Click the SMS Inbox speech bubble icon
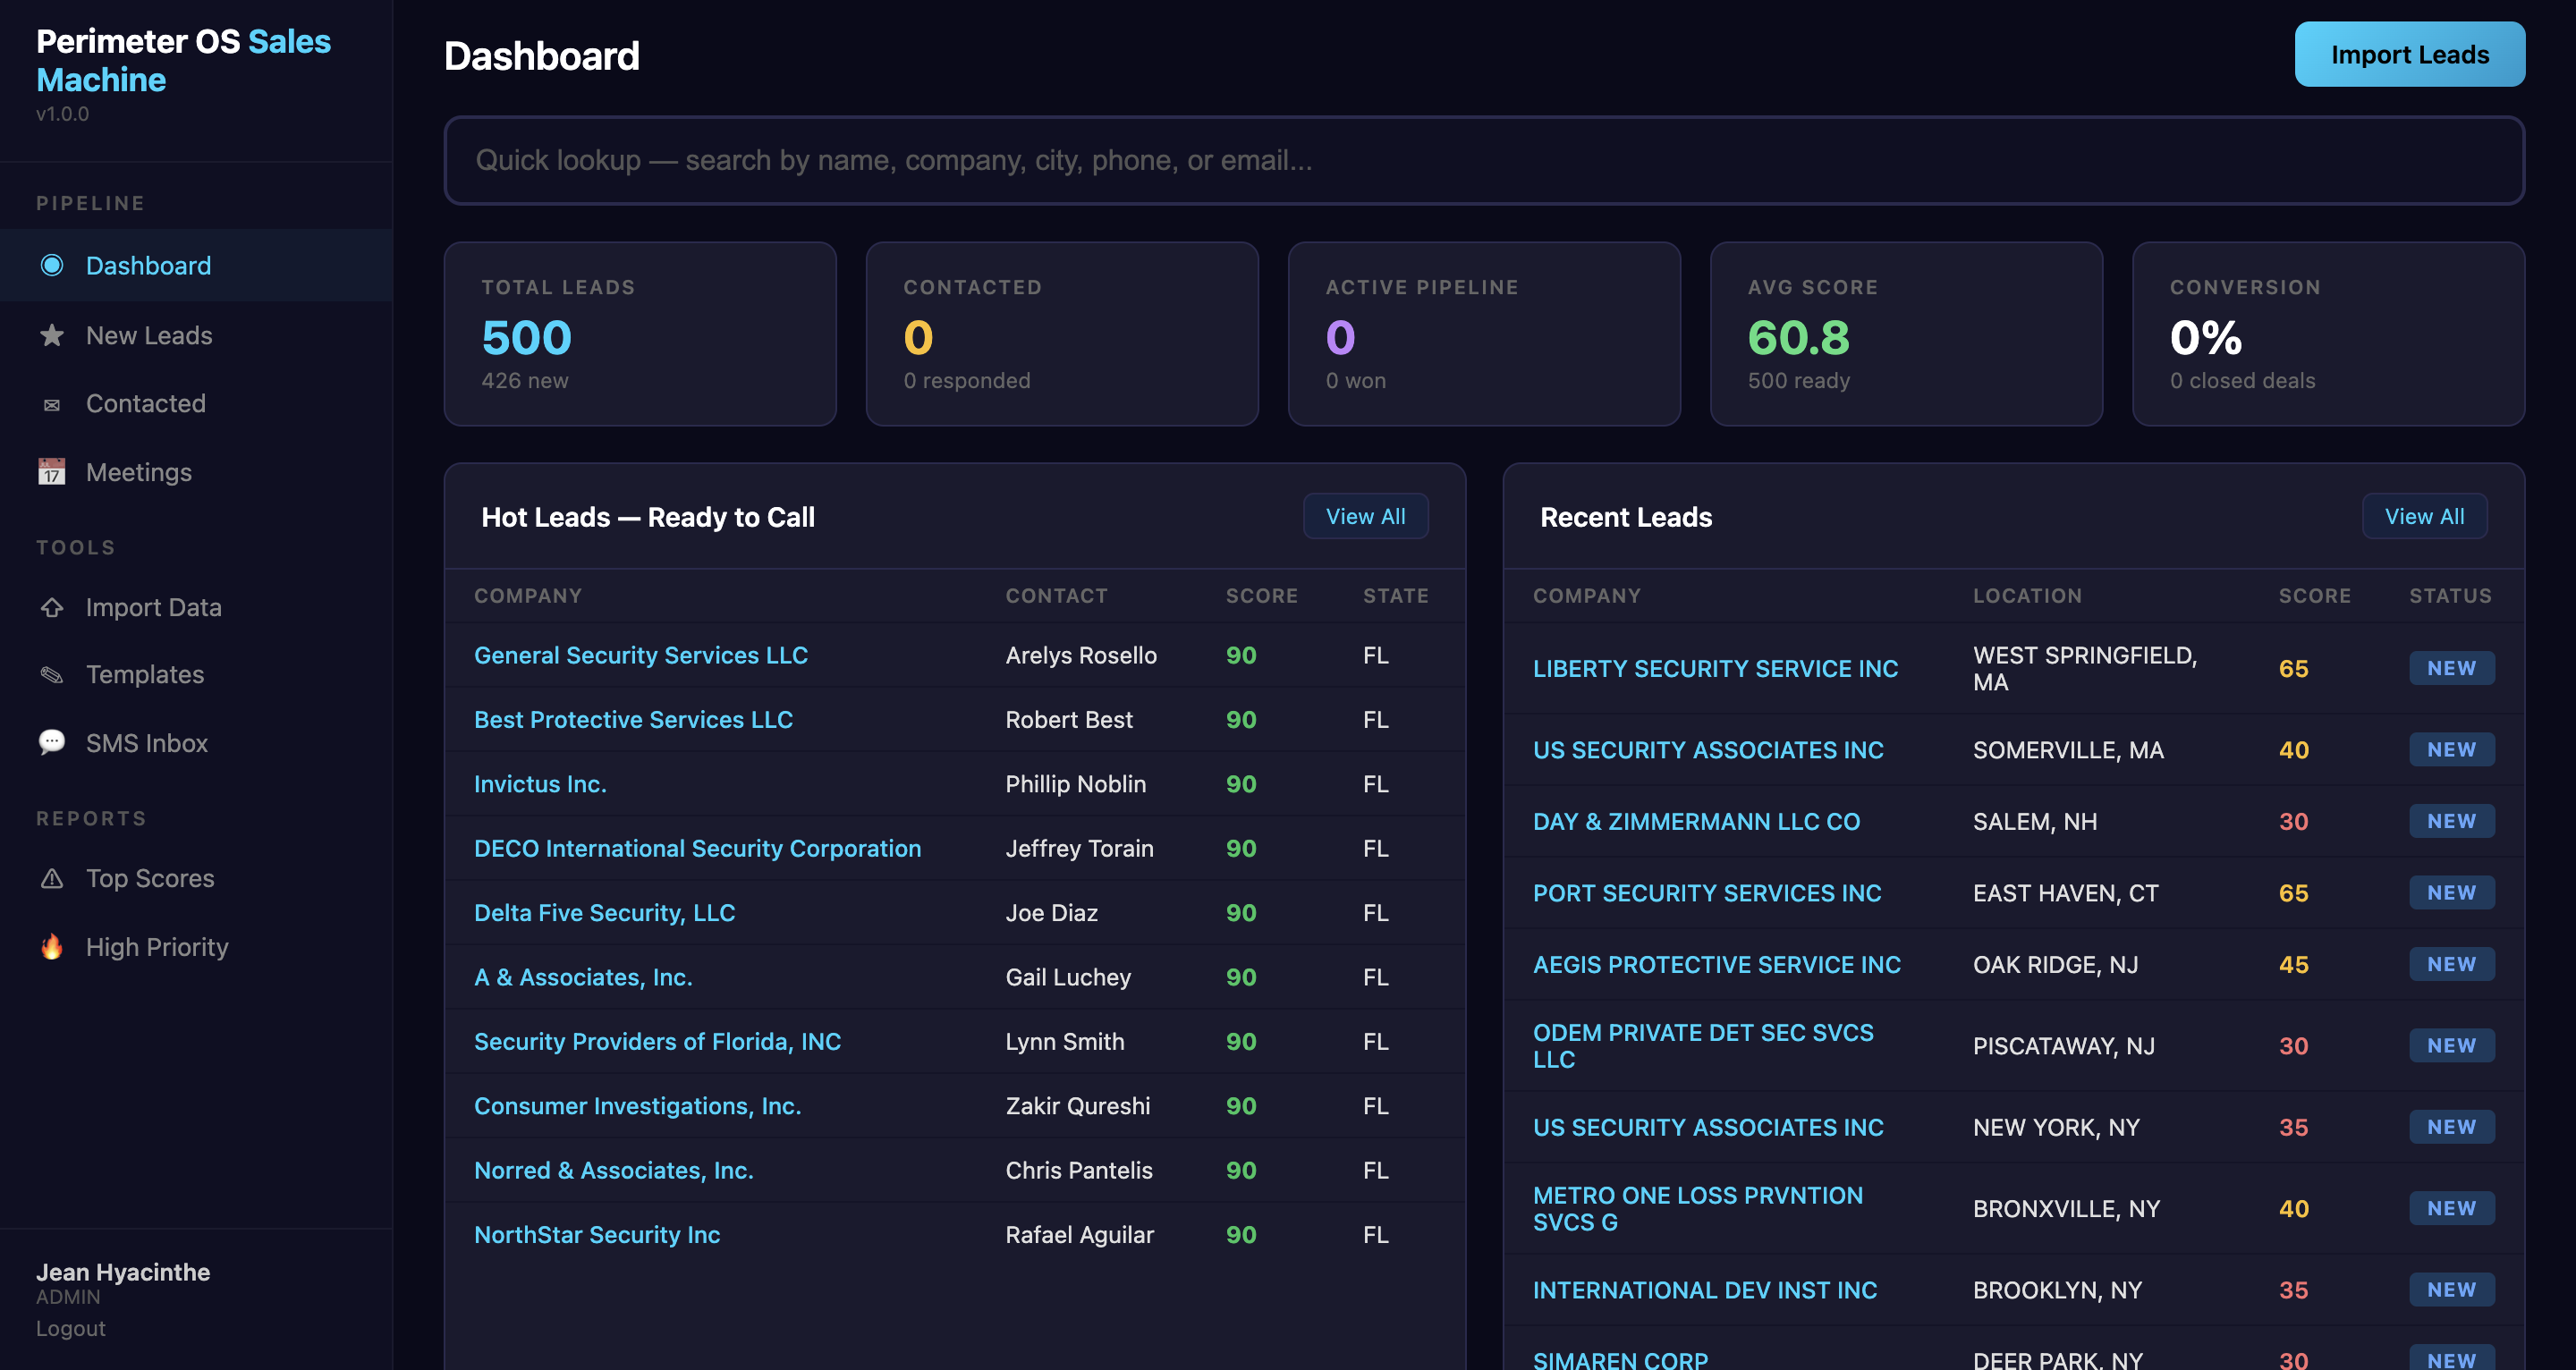The image size is (2576, 1370). 52,742
